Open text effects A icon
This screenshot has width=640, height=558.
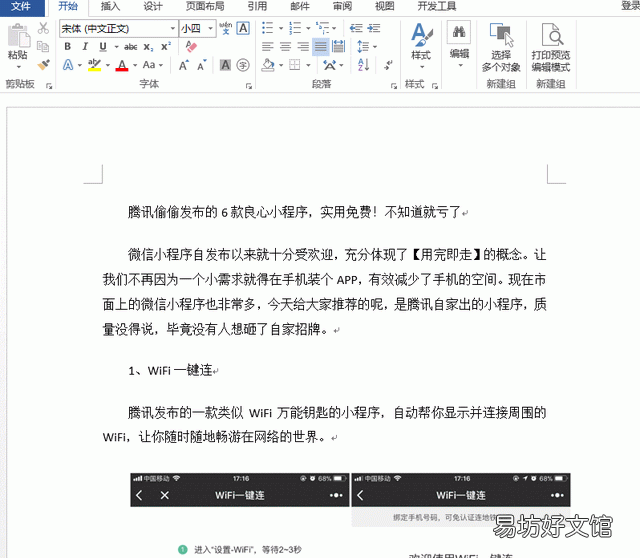[x=68, y=65]
